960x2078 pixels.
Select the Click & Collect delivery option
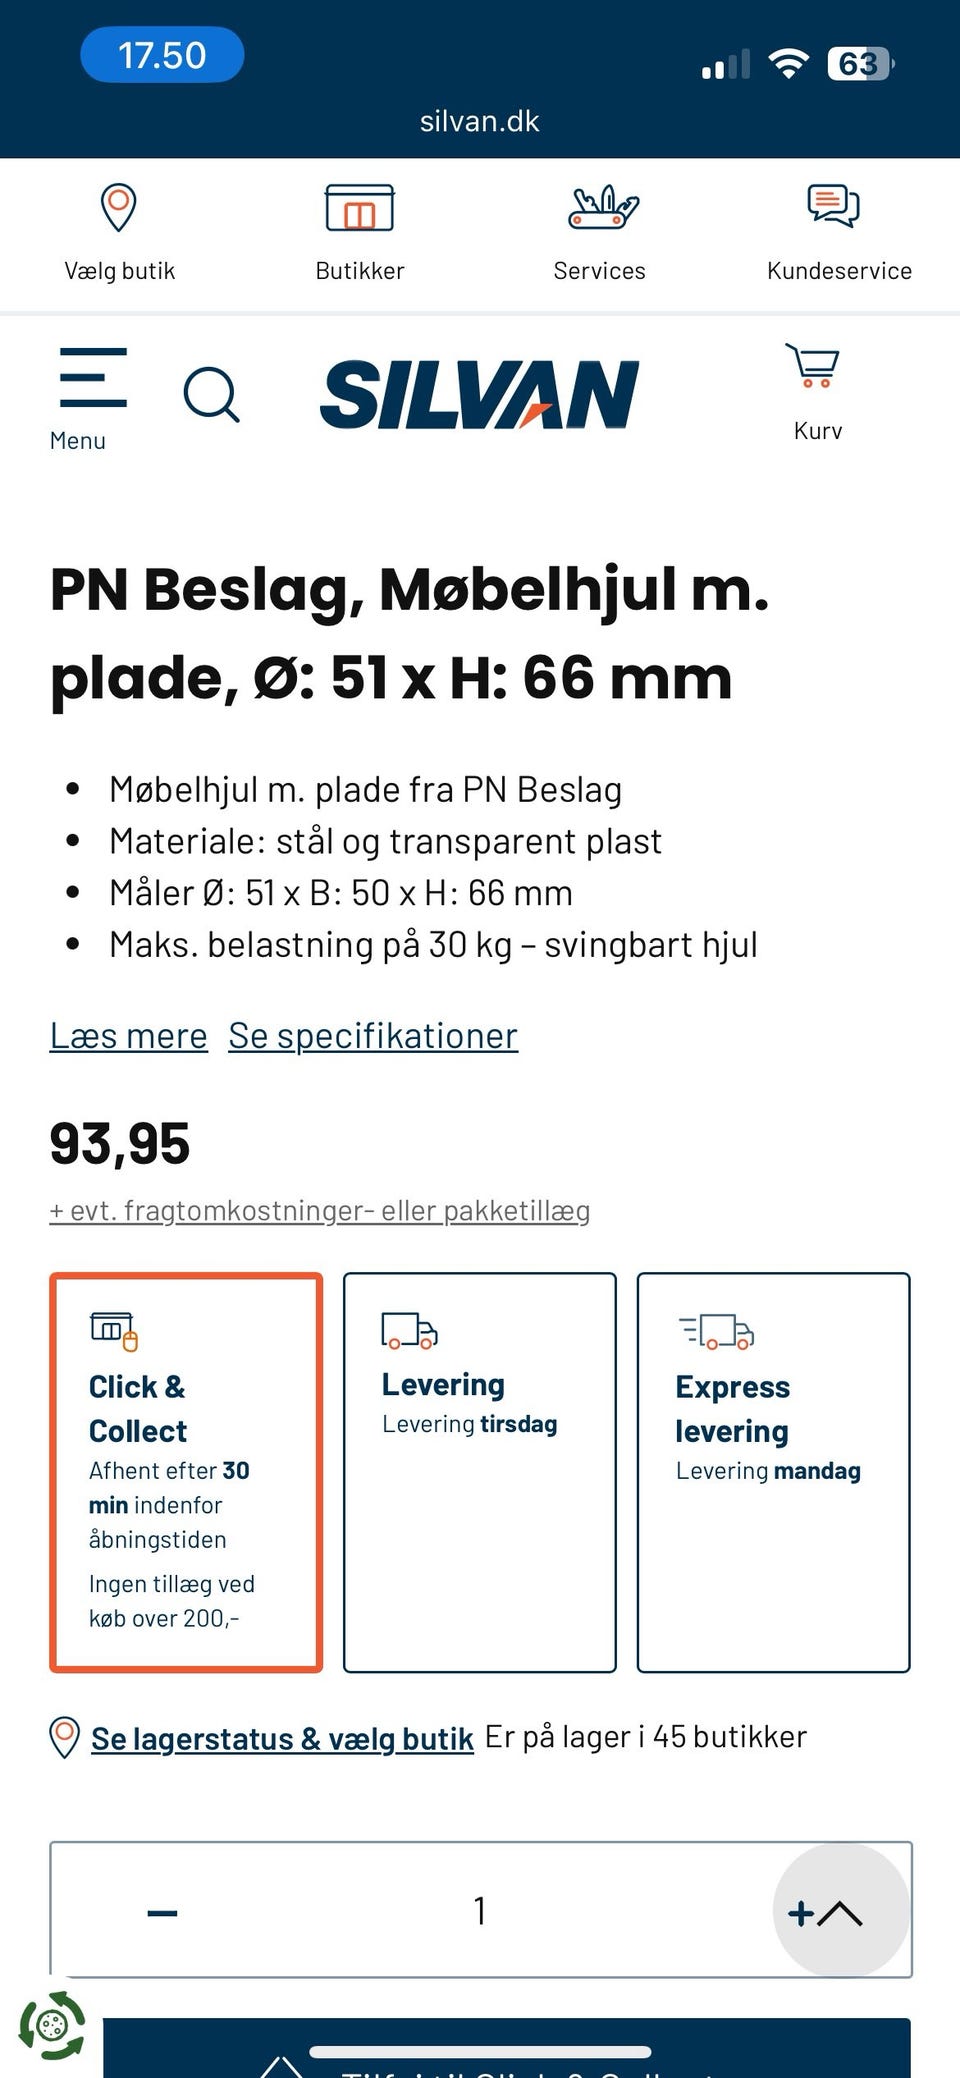(186, 1470)
